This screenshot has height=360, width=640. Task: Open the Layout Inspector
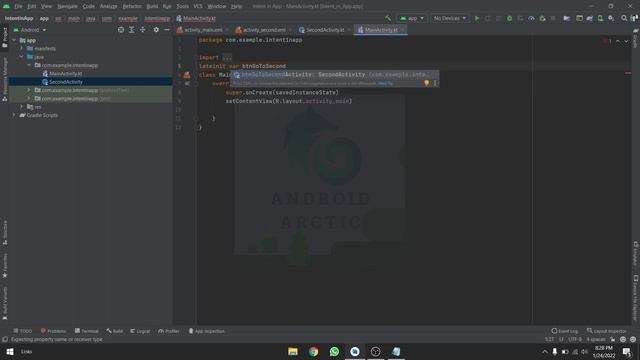point(607,331)
